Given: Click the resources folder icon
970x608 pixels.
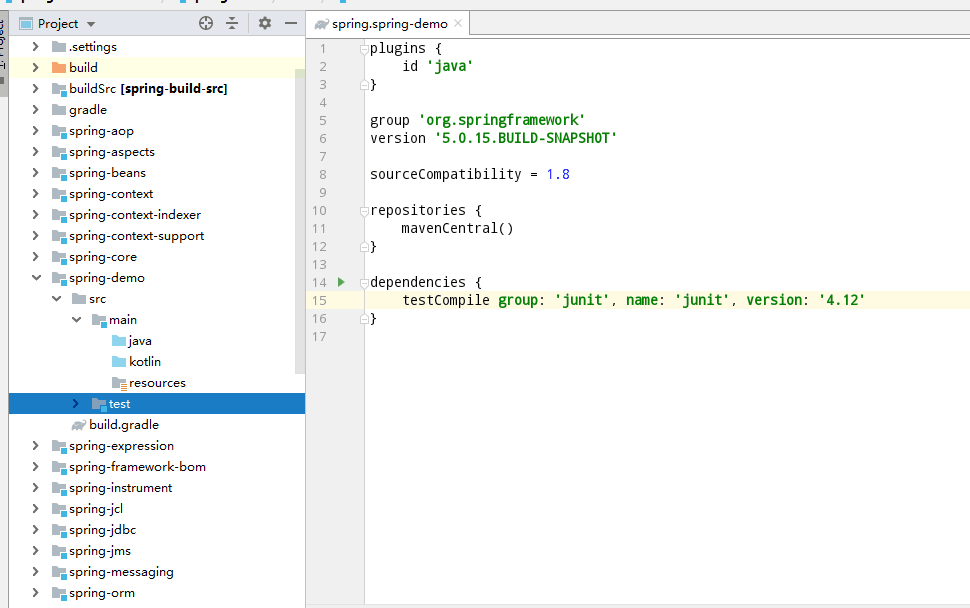Looking at the screenshot, I should click(119, 383).
